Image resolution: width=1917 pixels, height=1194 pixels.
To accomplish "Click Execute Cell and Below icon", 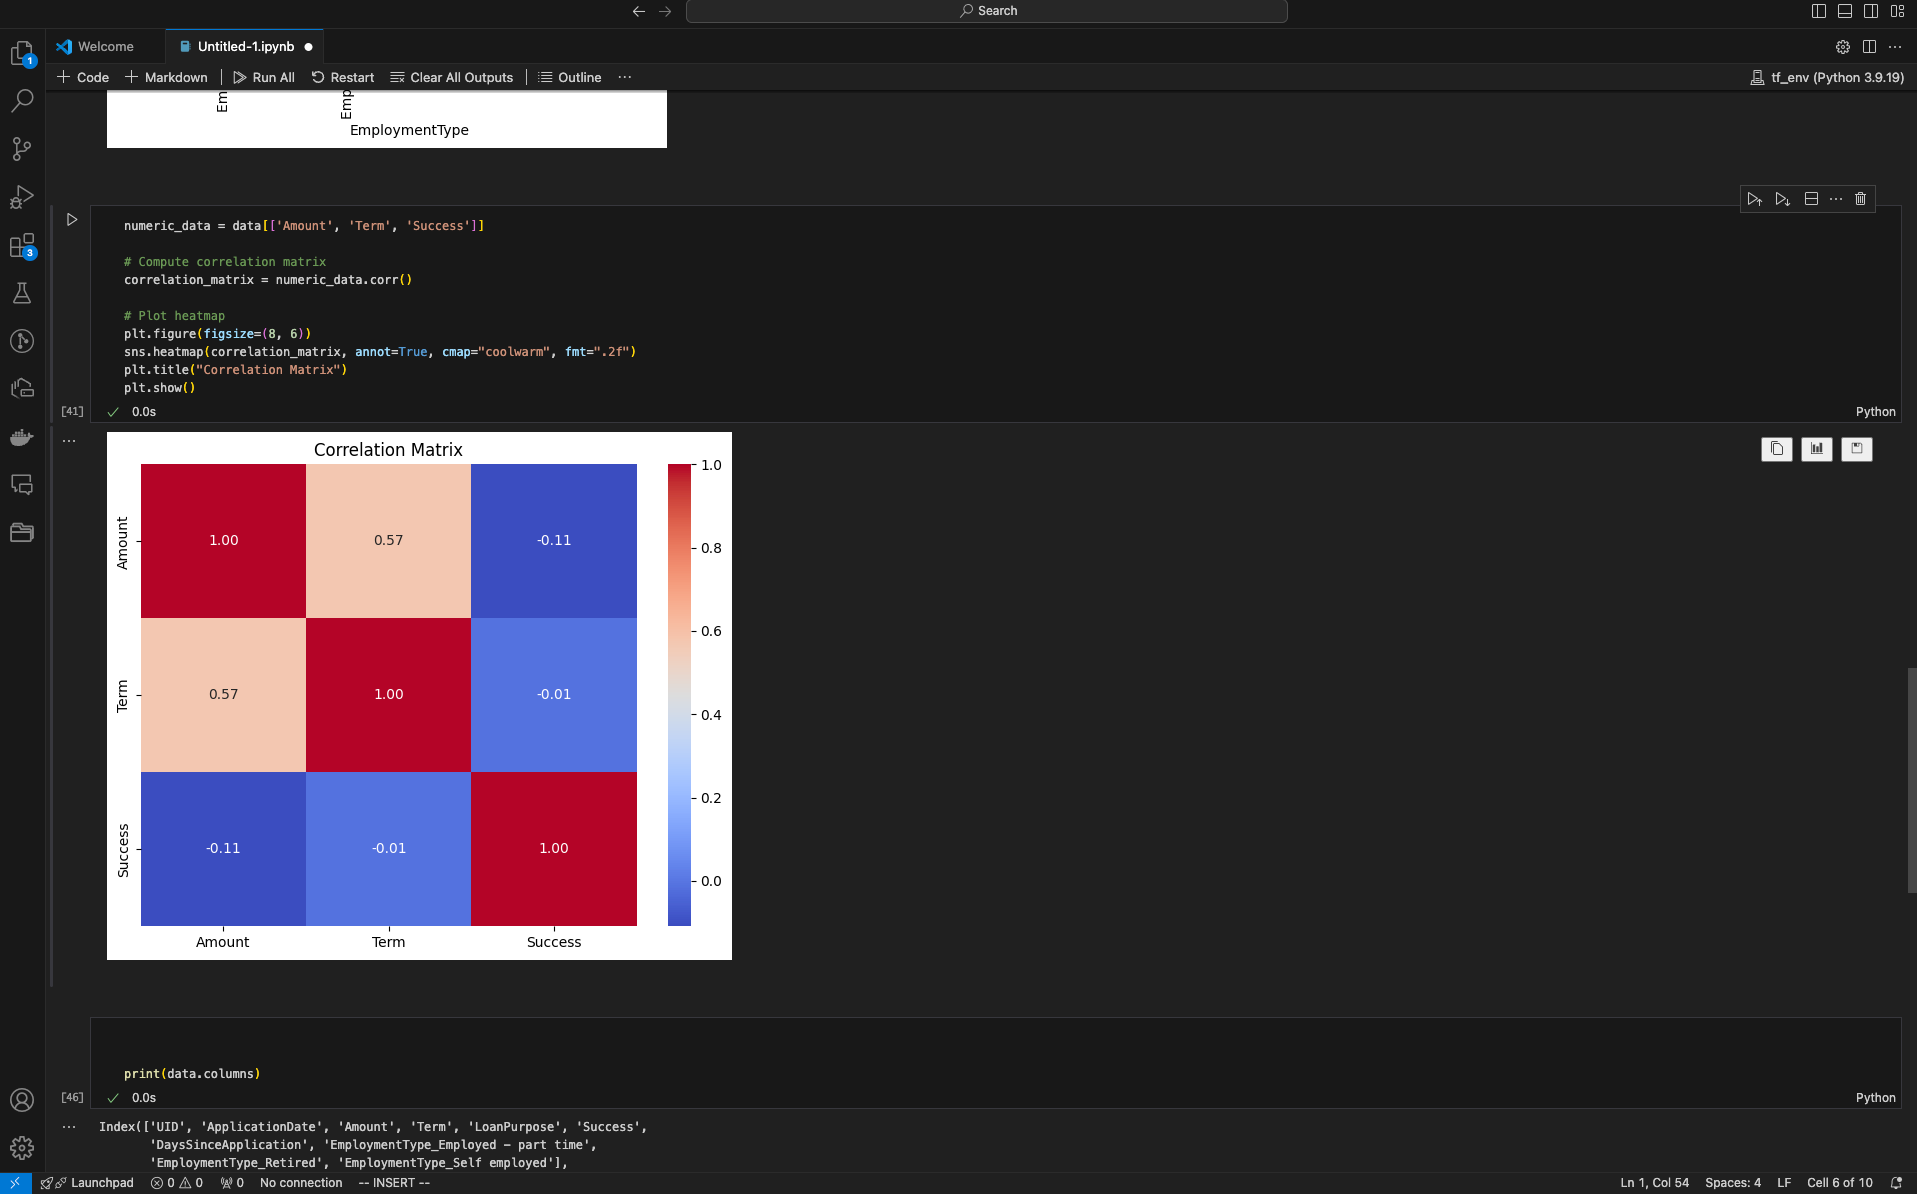I will [1783, 199].
